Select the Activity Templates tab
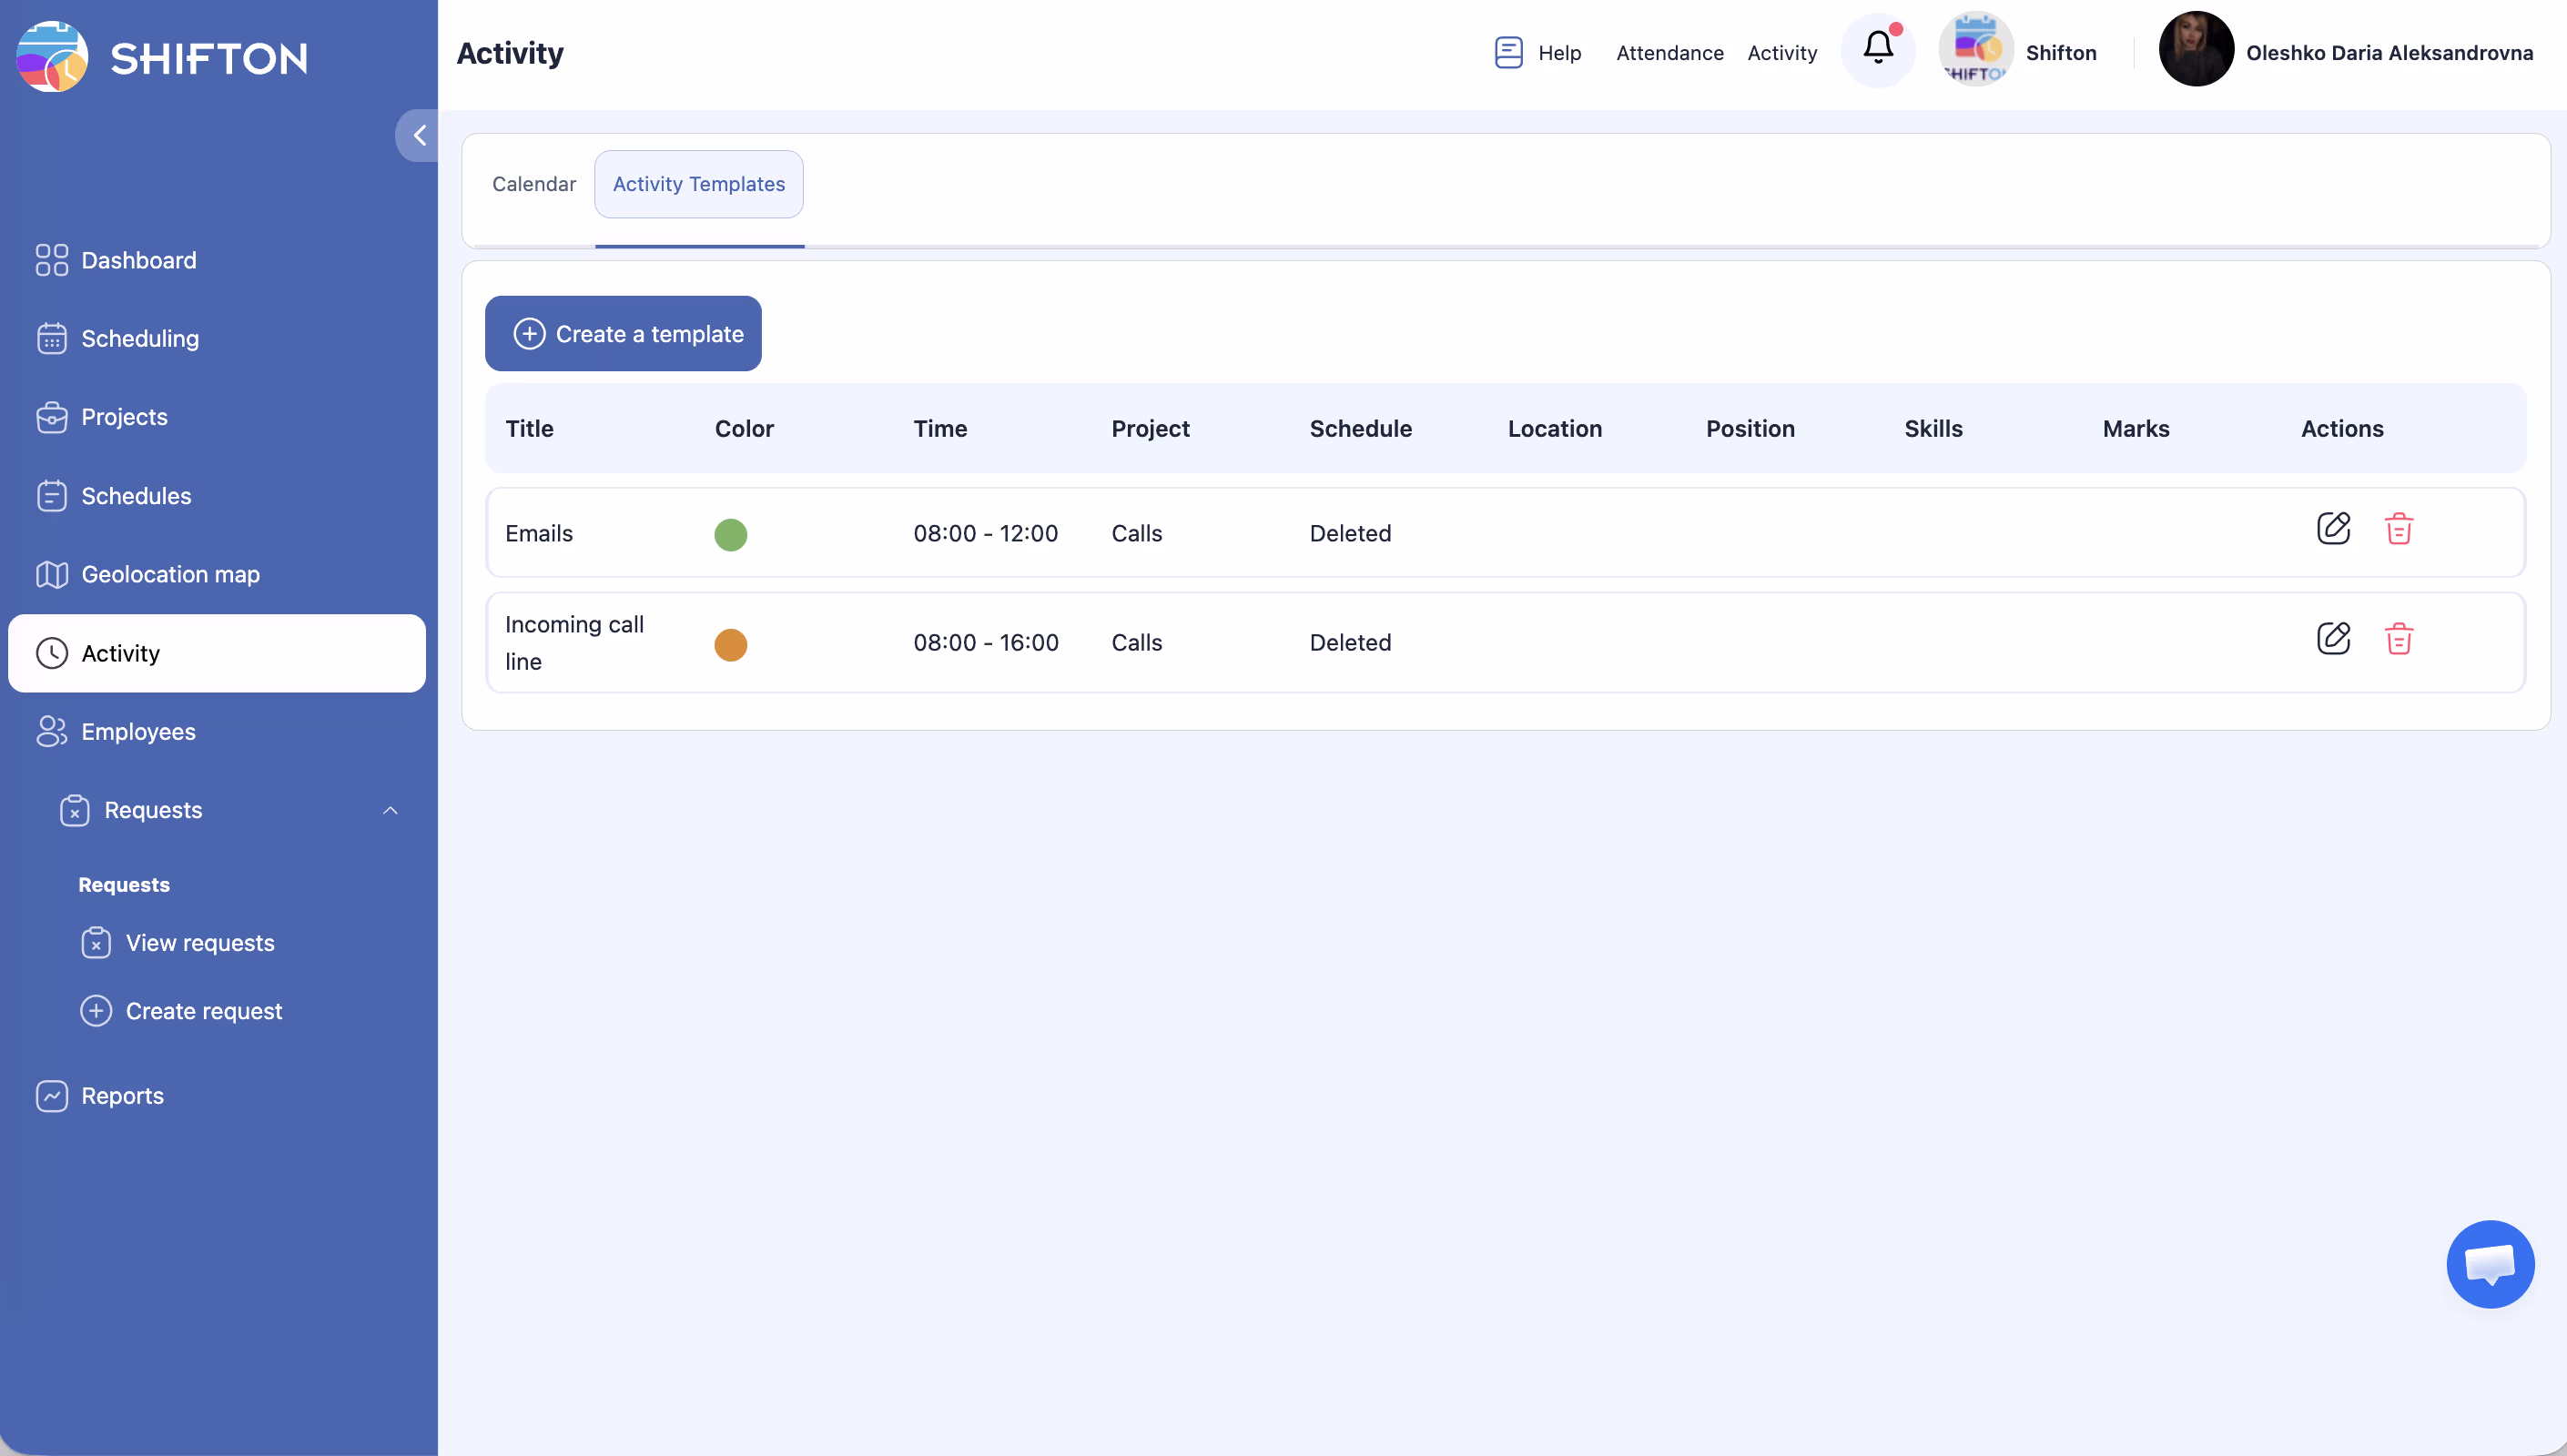 click(698, 184)
